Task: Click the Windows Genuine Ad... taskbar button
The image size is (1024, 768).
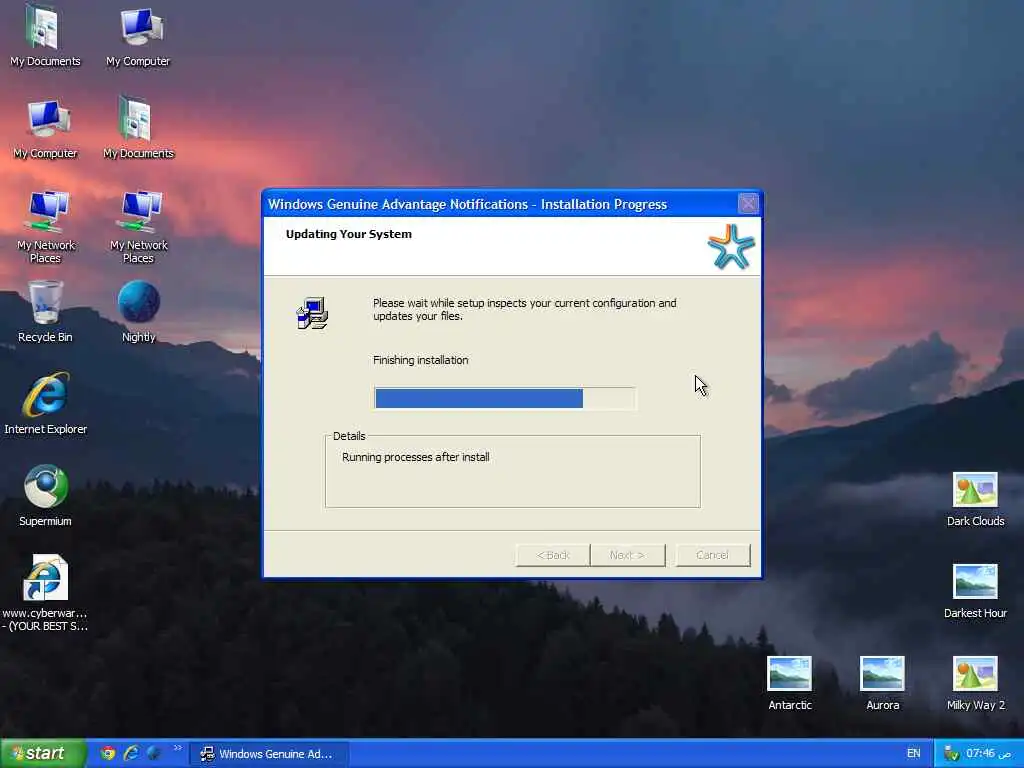Action: (x=269, y=754)
